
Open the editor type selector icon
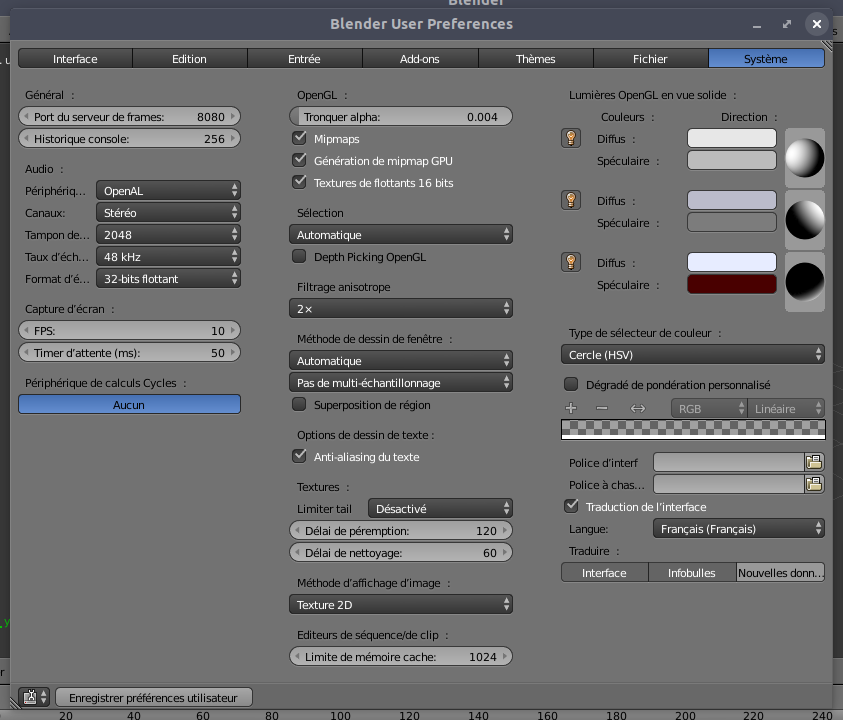[33, 697]
